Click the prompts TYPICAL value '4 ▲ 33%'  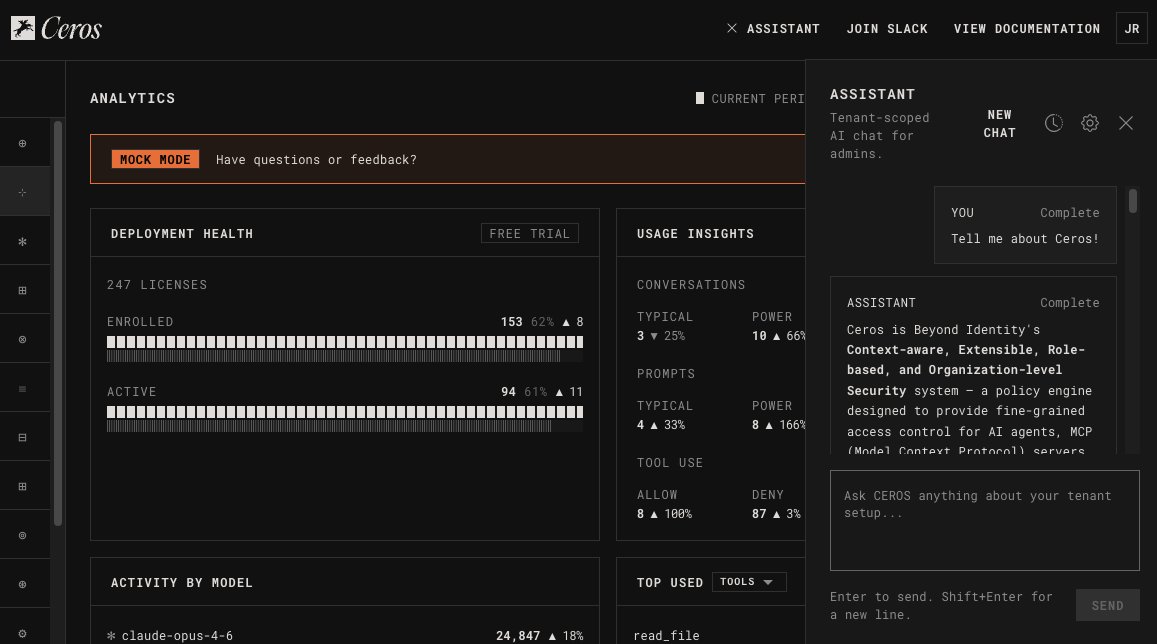pyautogui.click(x=661, y=425)
